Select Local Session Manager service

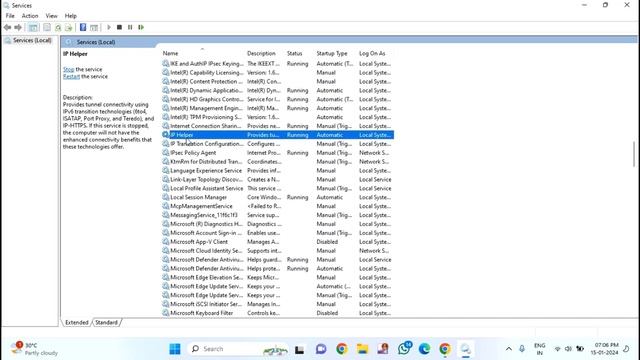tap(278, 198)
